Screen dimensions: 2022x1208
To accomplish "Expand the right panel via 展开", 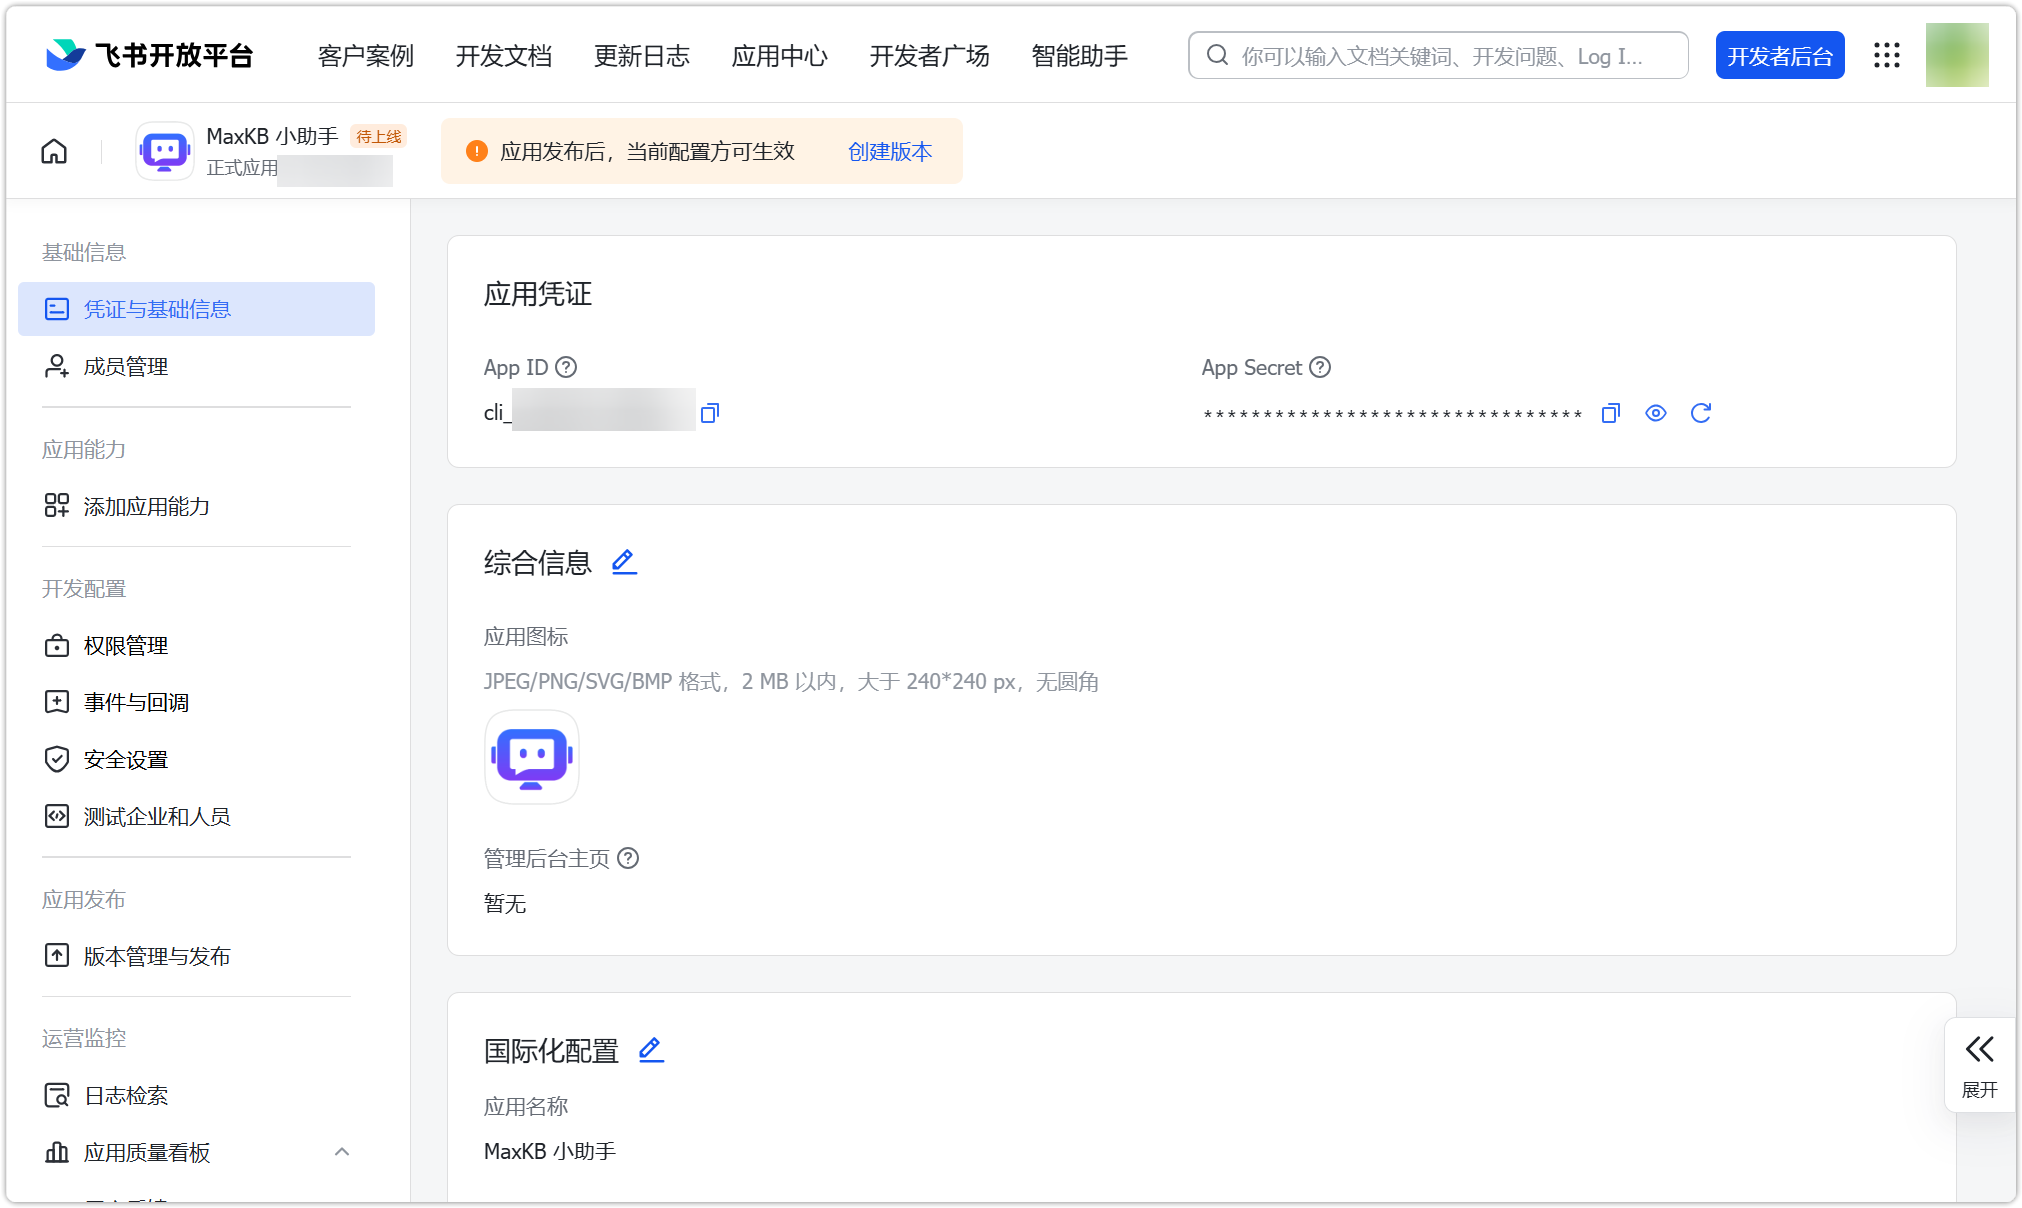I will tap(1980, 1063).
